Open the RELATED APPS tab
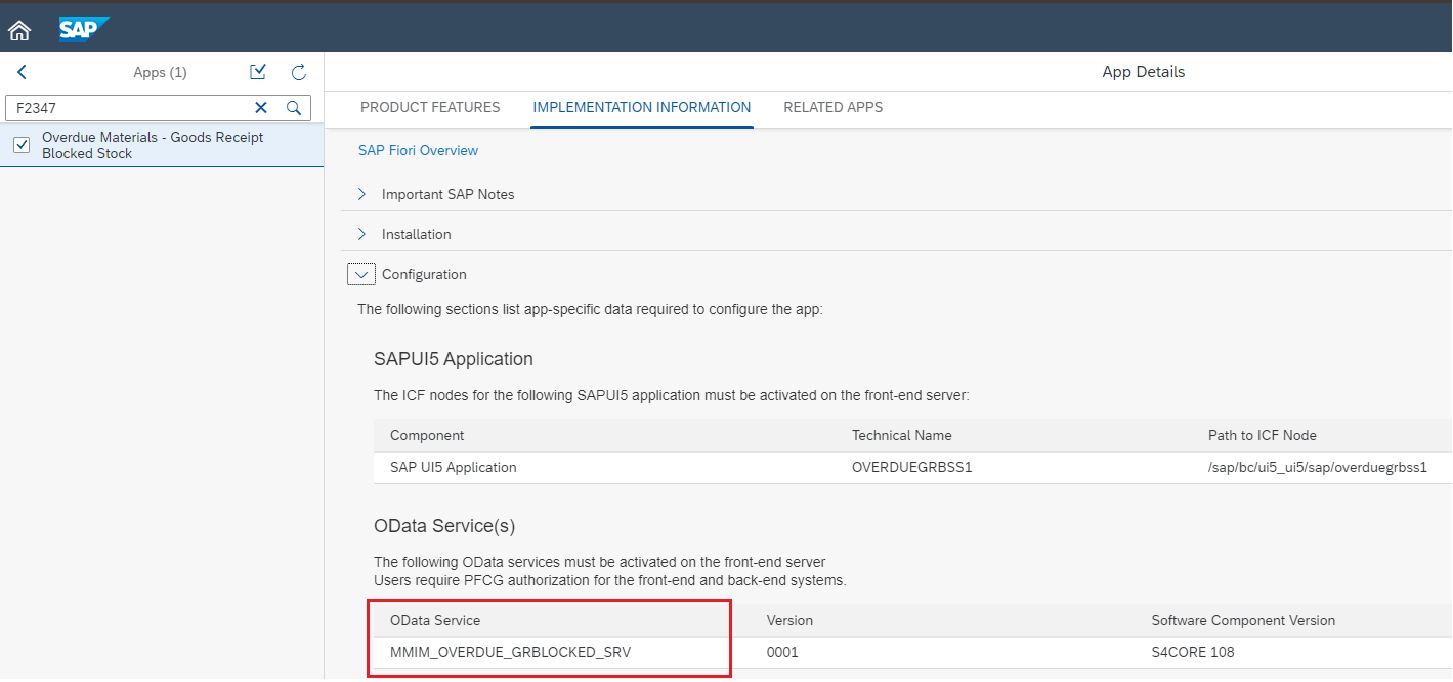Viewport: 1453px width, 682px height. [x=833, y=107]
